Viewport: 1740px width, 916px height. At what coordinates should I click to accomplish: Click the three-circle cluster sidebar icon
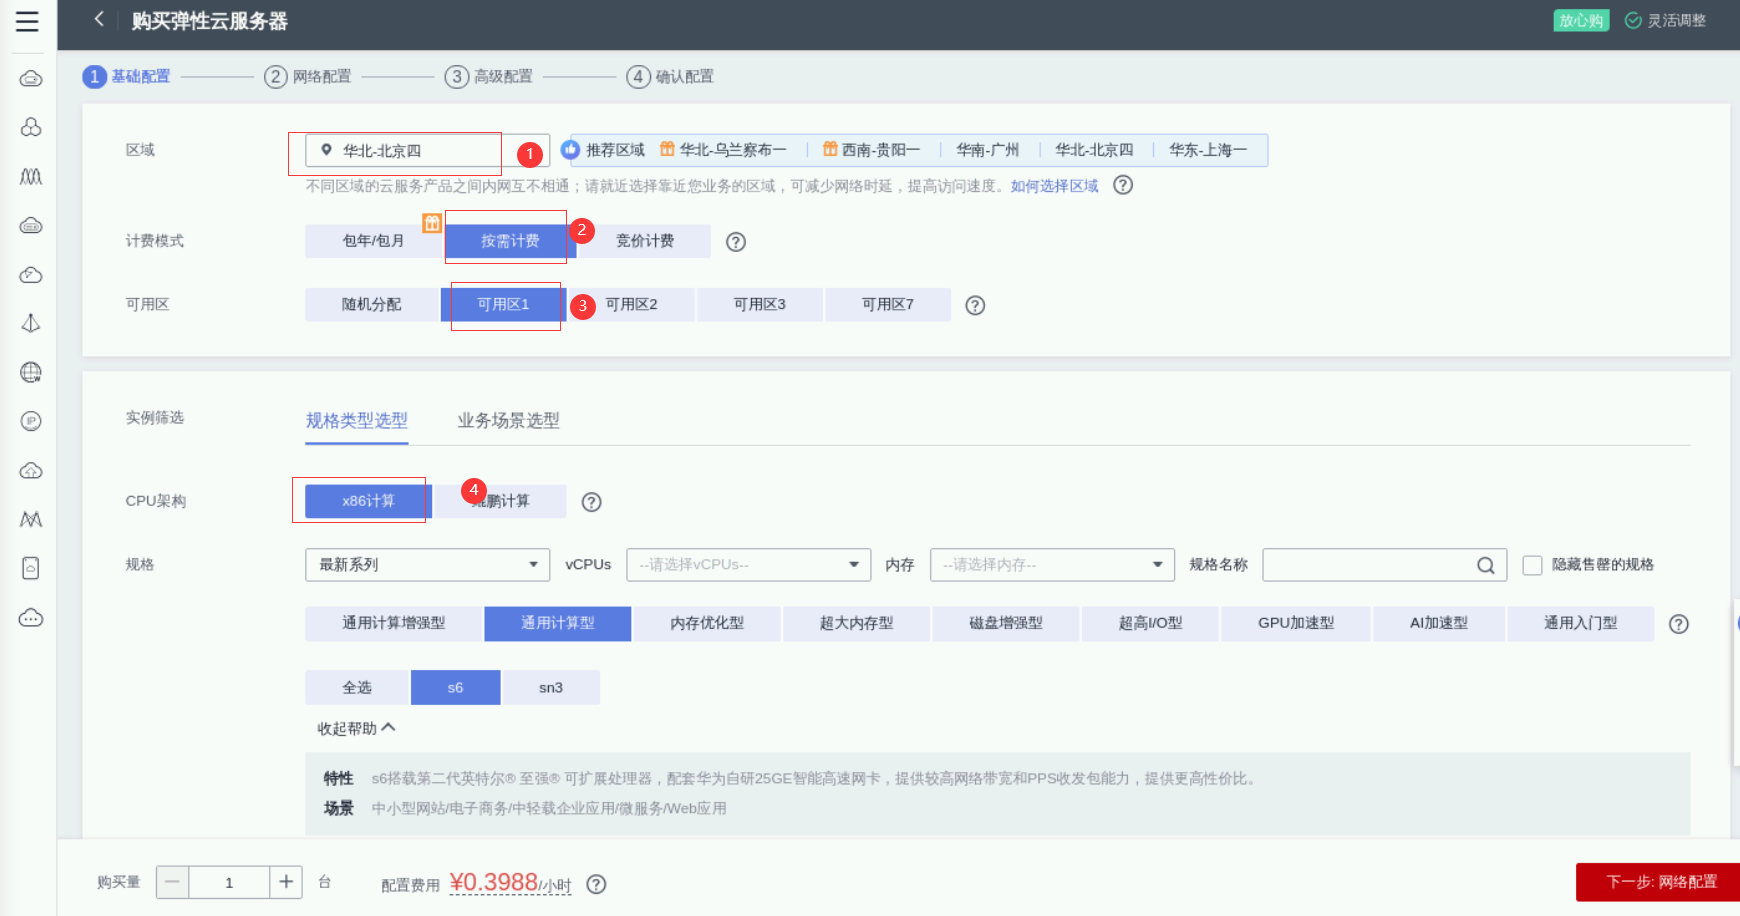pyautogui.click(x=31, y=127)
